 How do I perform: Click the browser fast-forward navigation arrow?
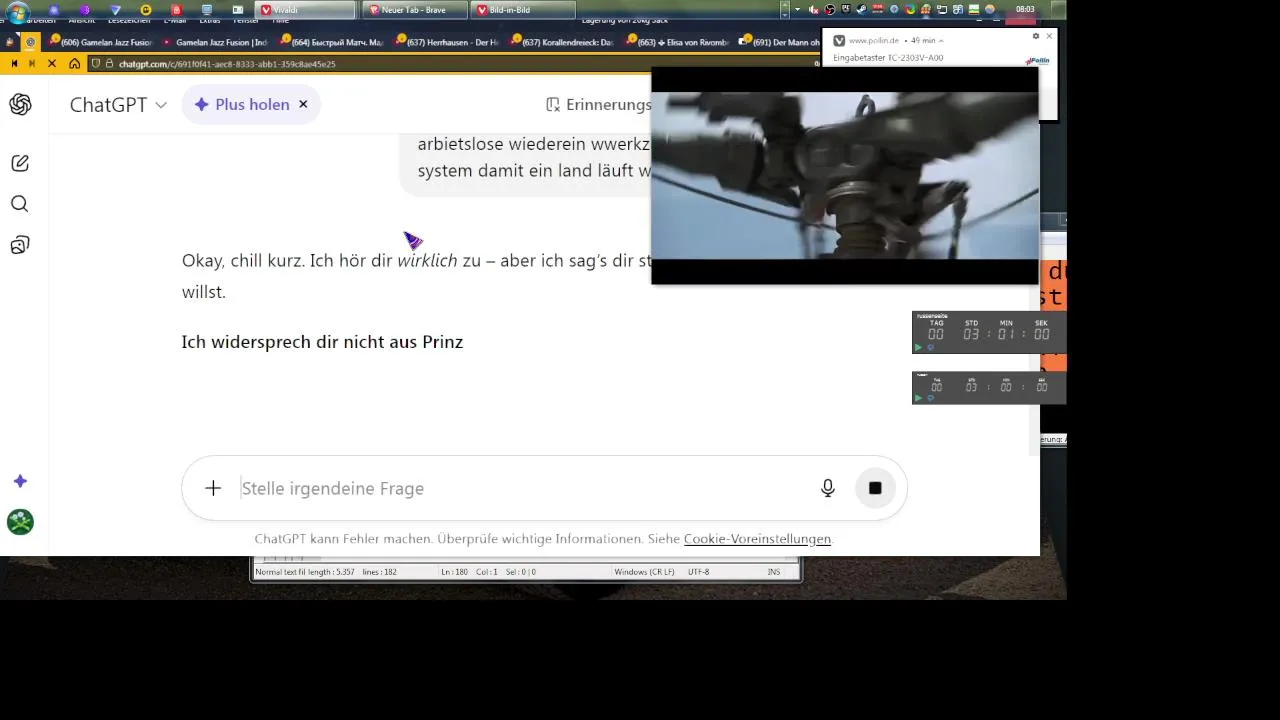(x=32, y=63)
